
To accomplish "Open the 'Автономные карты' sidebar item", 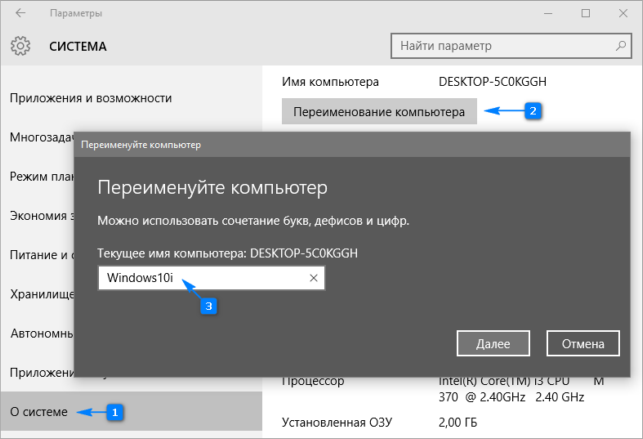I will tap(42, 333).
